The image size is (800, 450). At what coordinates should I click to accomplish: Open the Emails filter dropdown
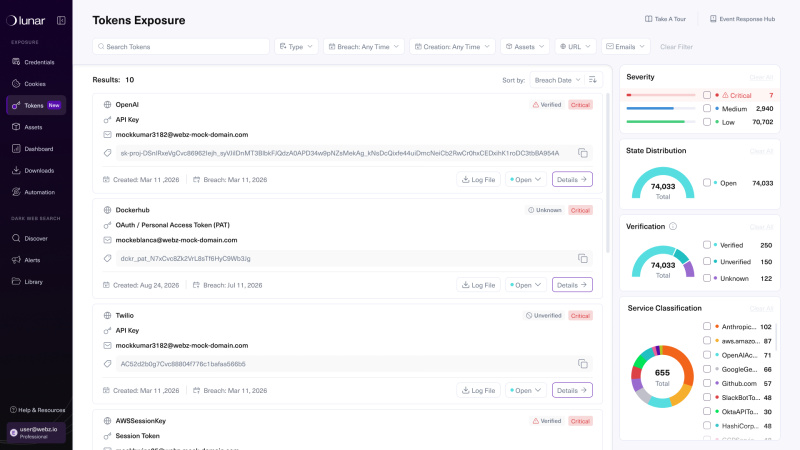point(626,46)
